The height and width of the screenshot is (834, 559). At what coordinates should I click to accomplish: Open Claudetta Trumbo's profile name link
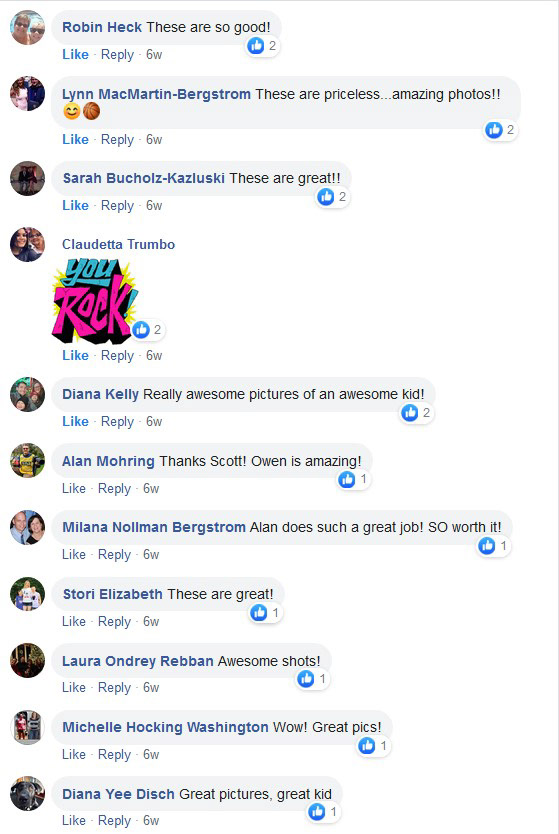tap(119, 245)
